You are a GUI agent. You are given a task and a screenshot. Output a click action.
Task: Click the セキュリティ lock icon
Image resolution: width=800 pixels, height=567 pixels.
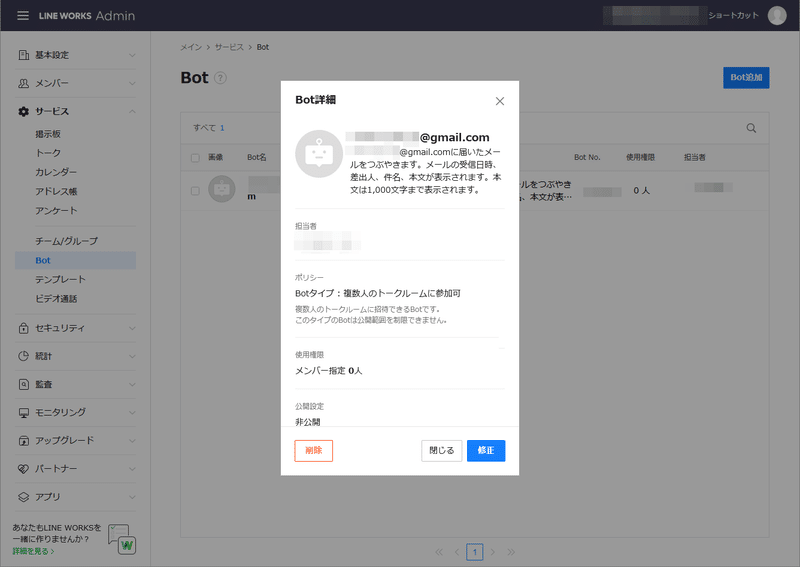point(23,328)
